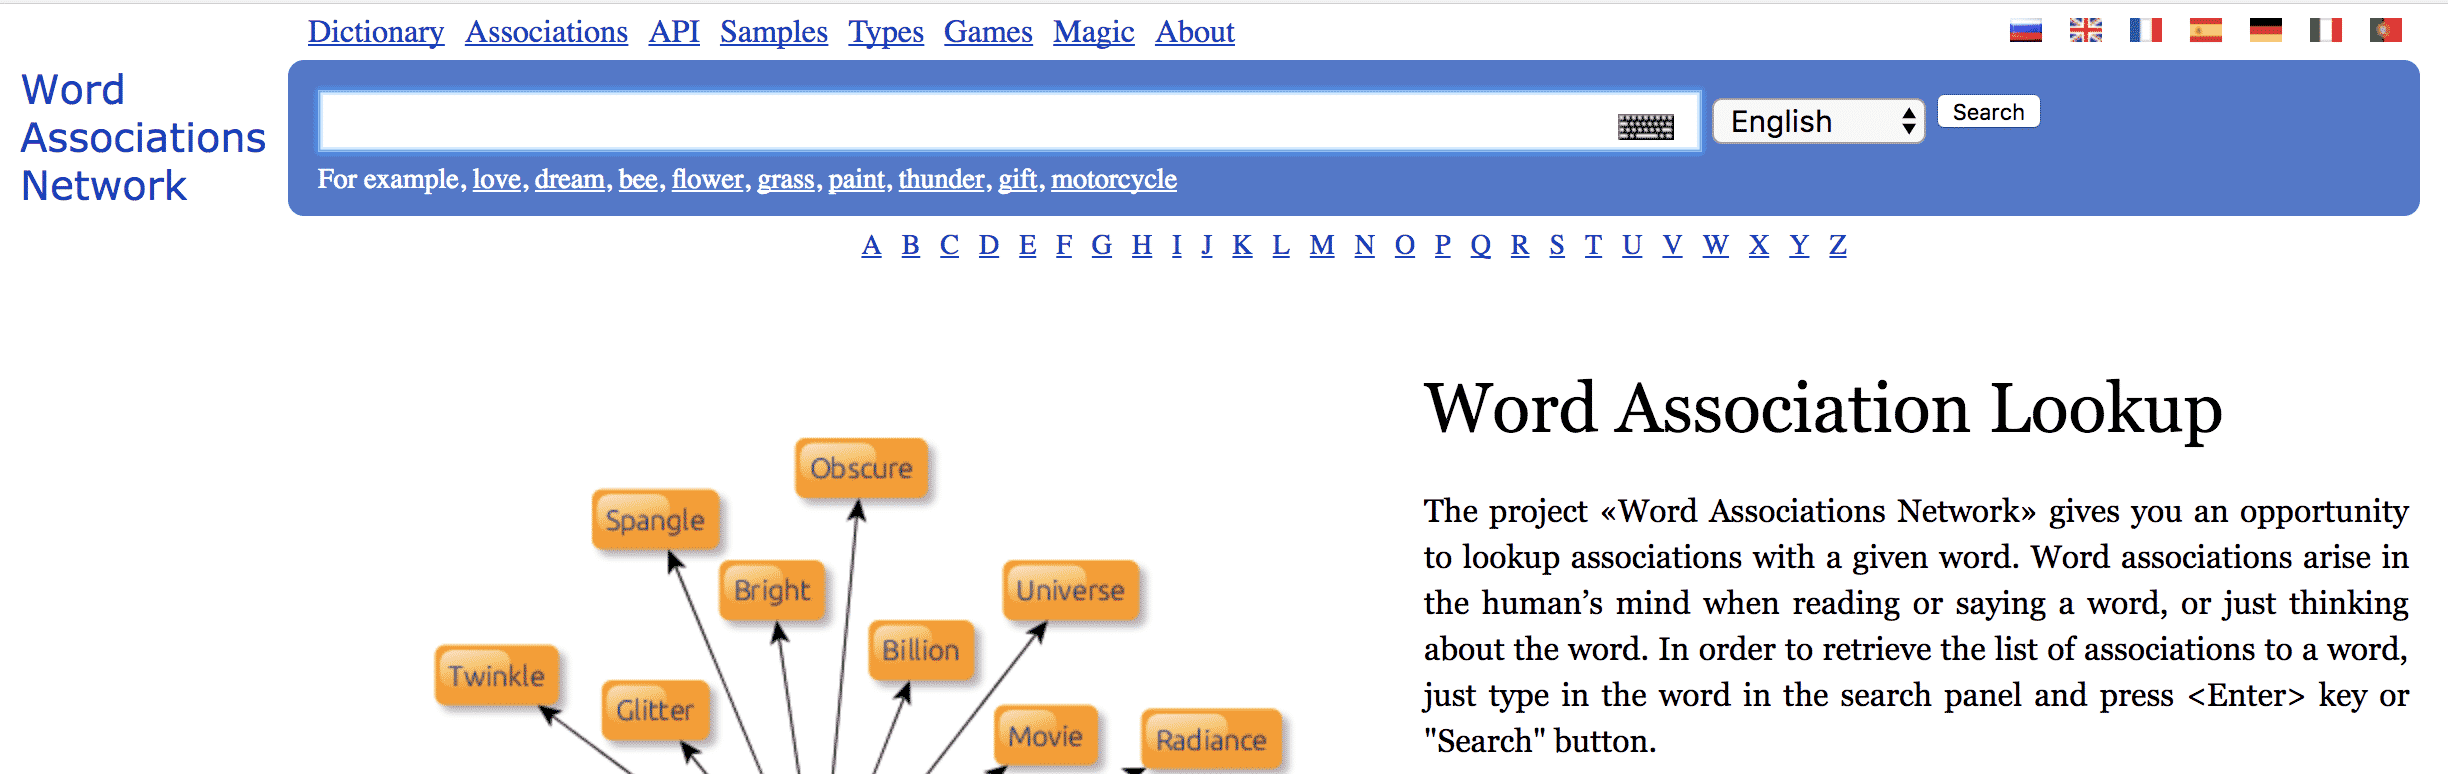Viewport: 2448px width, 774px height.
Task: Browse words starting with I
Action: [x=1177, y=245]
